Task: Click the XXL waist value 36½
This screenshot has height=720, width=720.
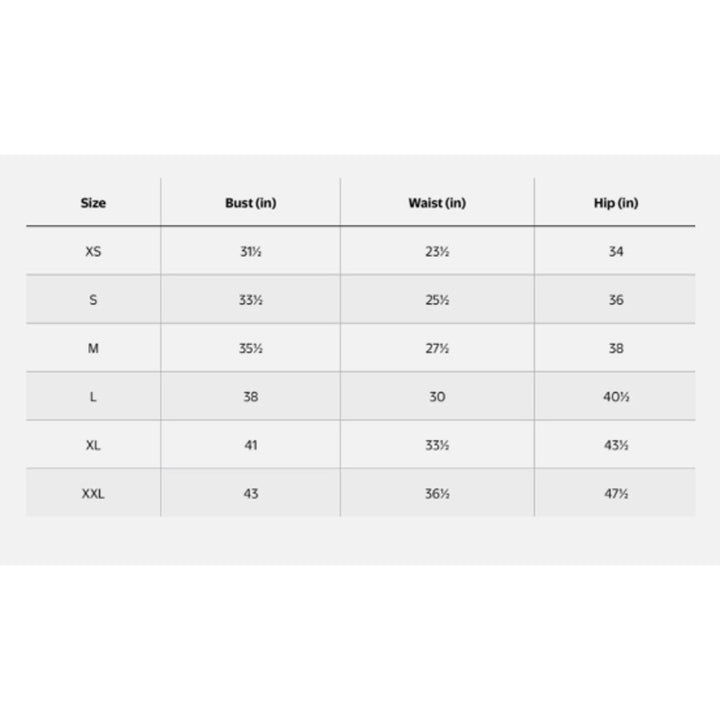Action: click(x=437, y=494)
